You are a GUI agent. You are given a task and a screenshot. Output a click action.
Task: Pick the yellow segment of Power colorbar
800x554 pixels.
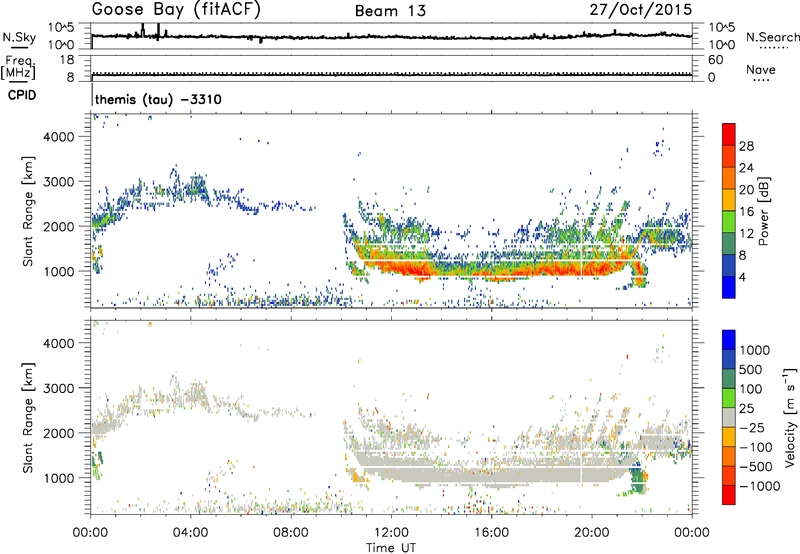pyautogui.click(x=729, y=199)
